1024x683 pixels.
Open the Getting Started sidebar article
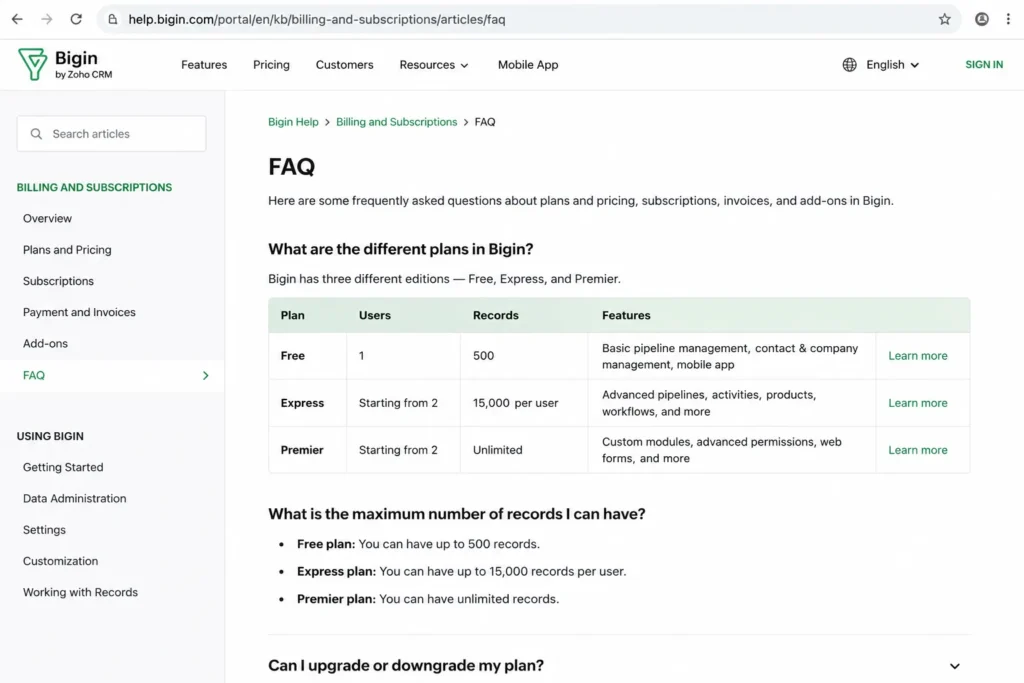tap(63, 468)
